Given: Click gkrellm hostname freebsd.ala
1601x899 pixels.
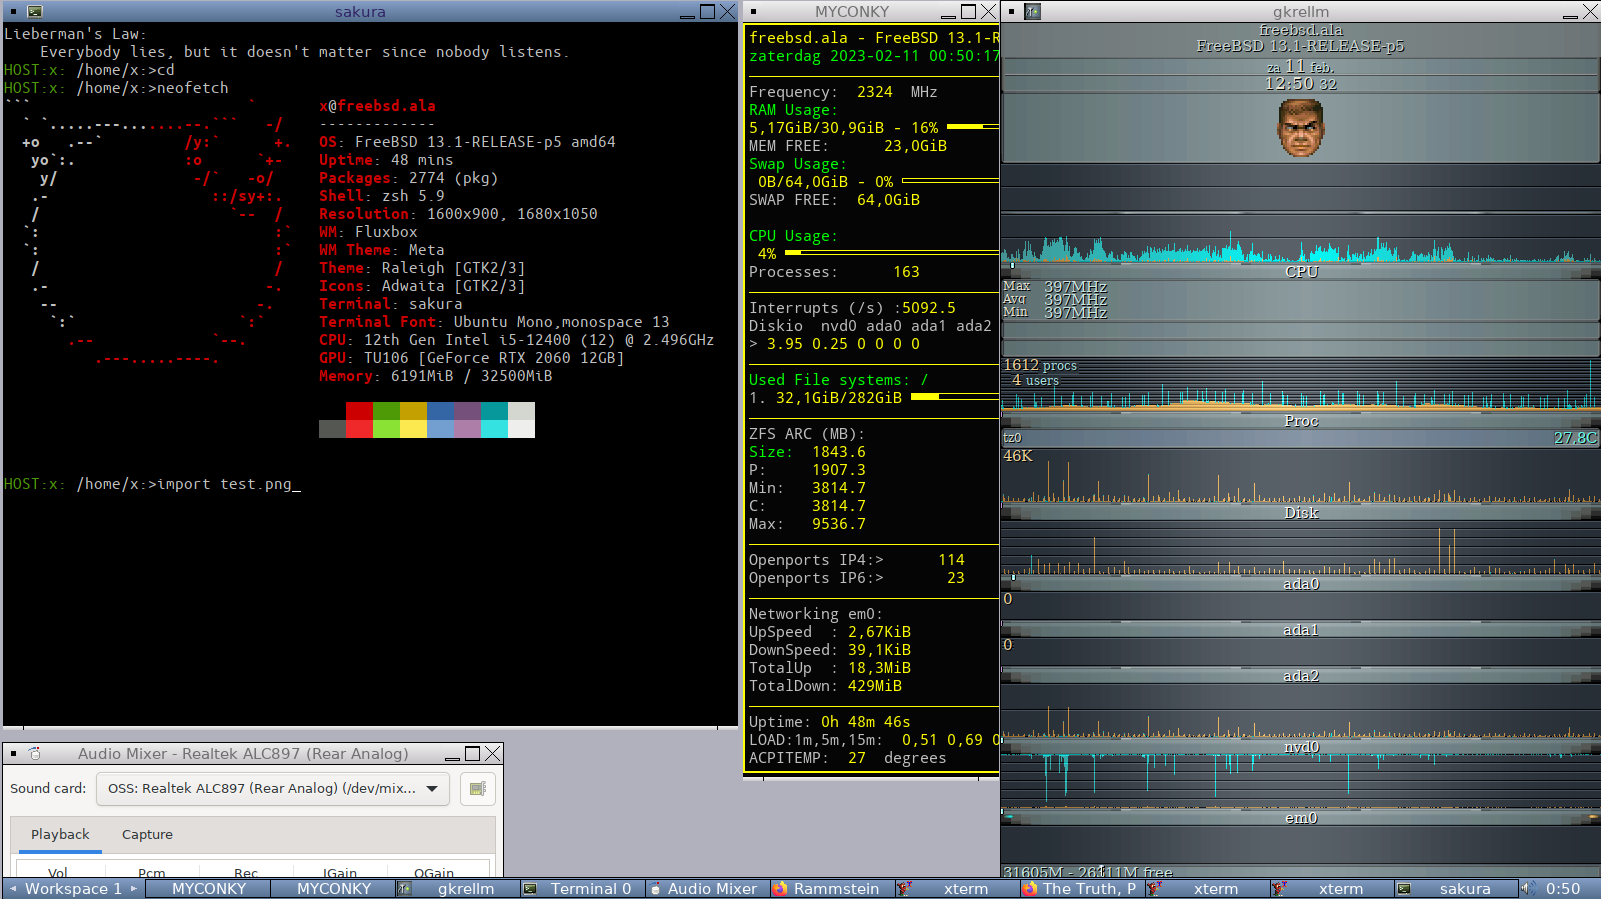Looking at the screenshot, I should [x=1301, y=30].
